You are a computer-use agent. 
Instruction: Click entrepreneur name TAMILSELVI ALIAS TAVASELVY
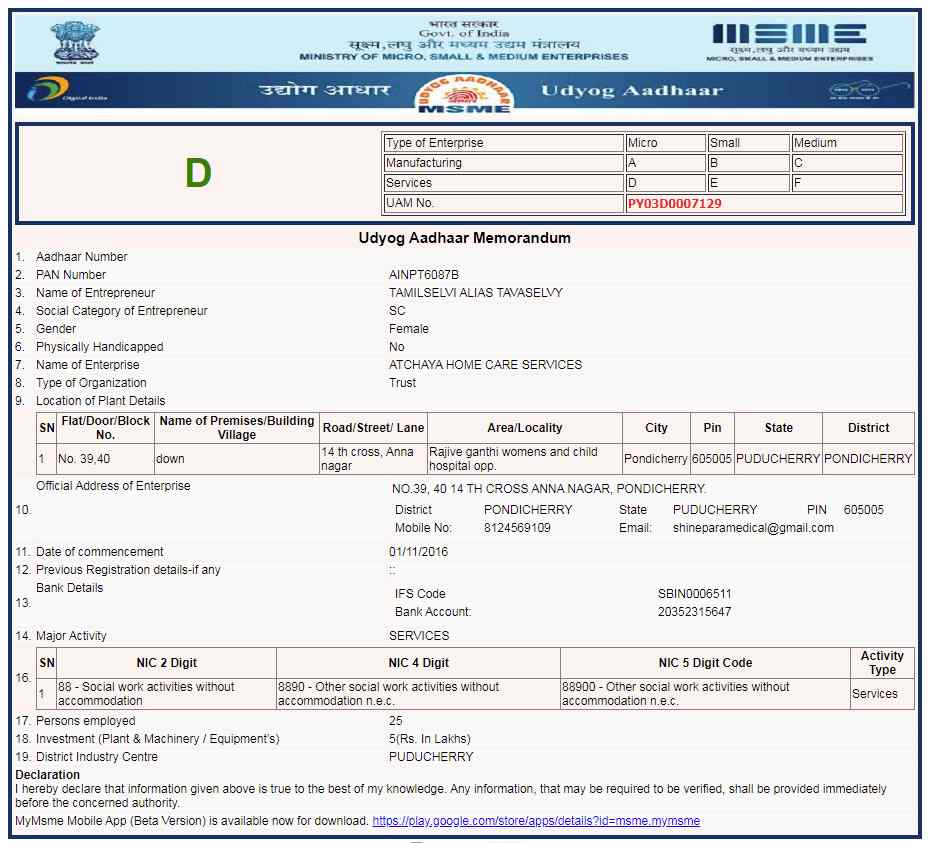(476, 292)
